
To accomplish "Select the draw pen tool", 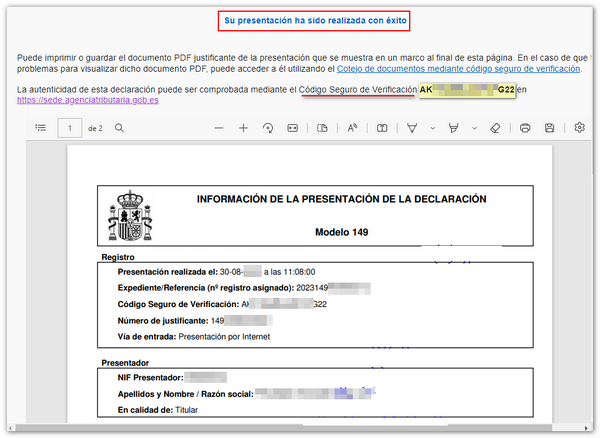I will point(412,128).
